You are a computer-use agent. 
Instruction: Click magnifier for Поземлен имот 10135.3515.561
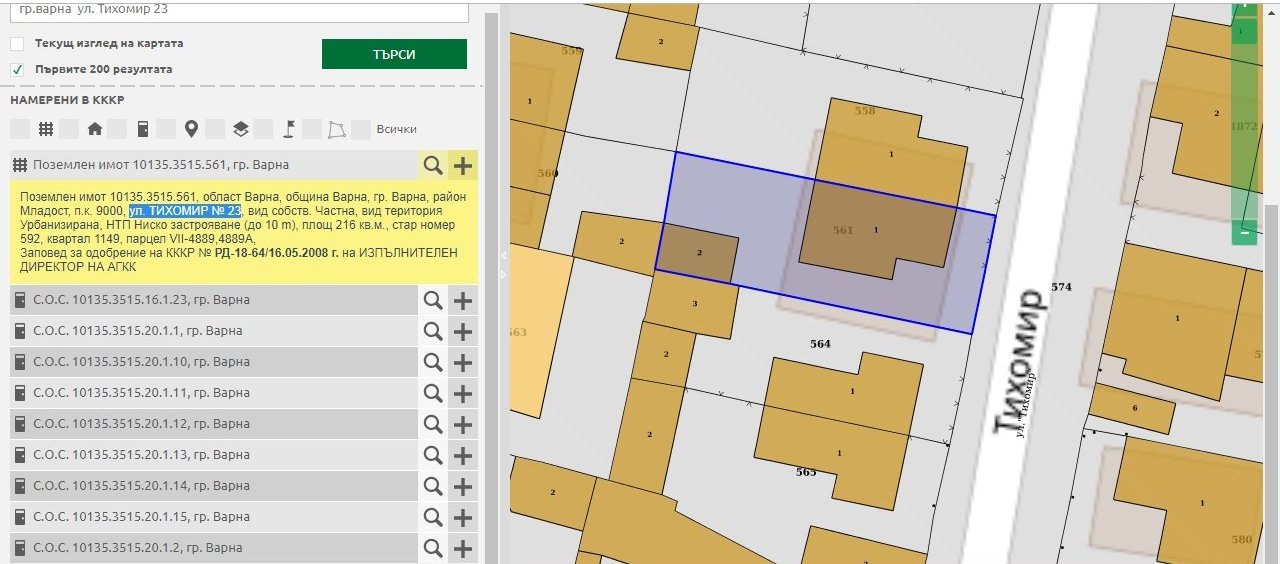(x=432, y=165)
